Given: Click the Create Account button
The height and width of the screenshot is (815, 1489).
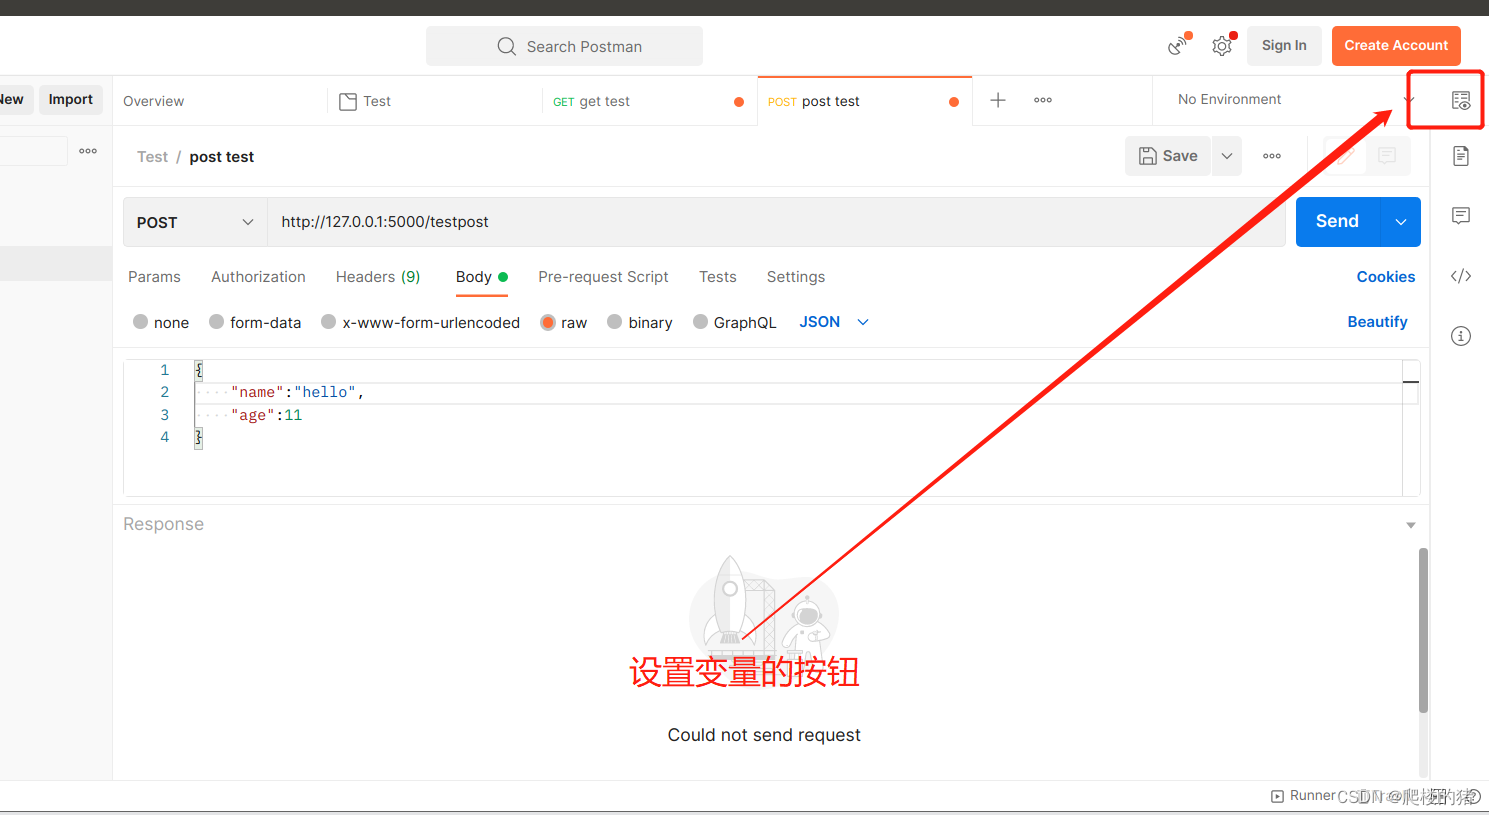Looking at the screenshot, I should [1396, 46].
